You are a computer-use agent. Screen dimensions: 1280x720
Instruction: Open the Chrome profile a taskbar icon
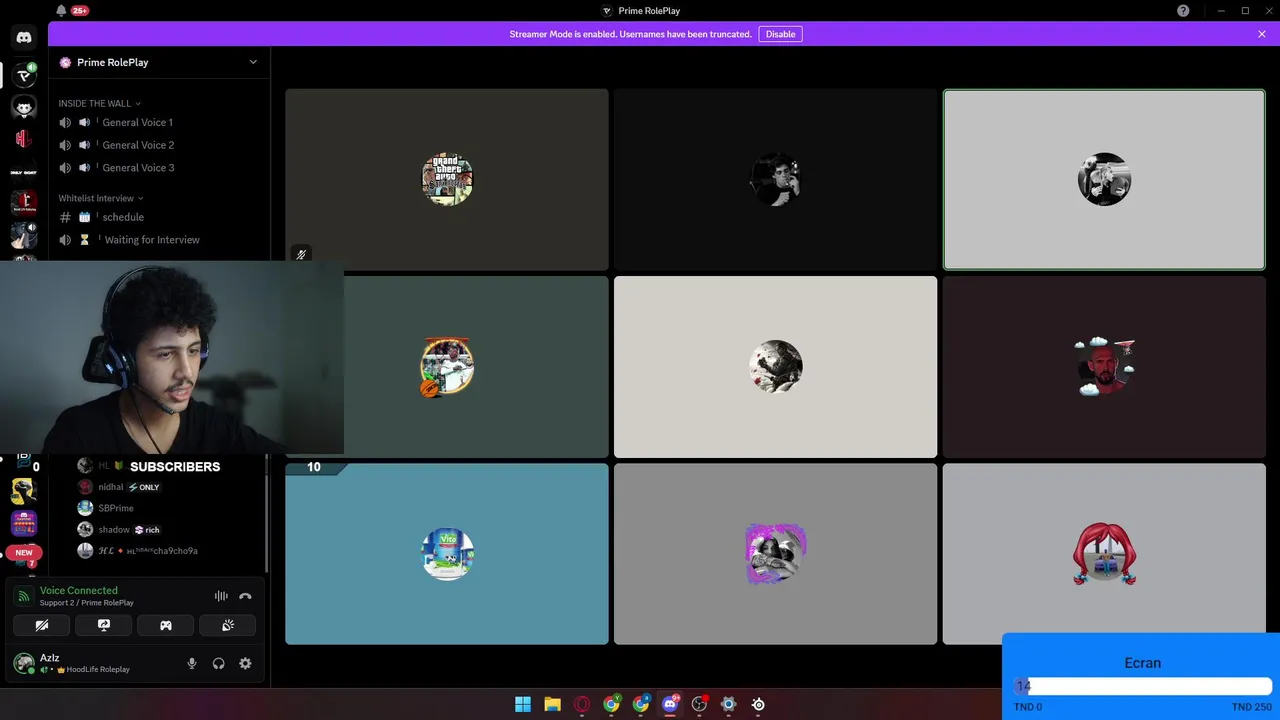[x=641, y=704]
